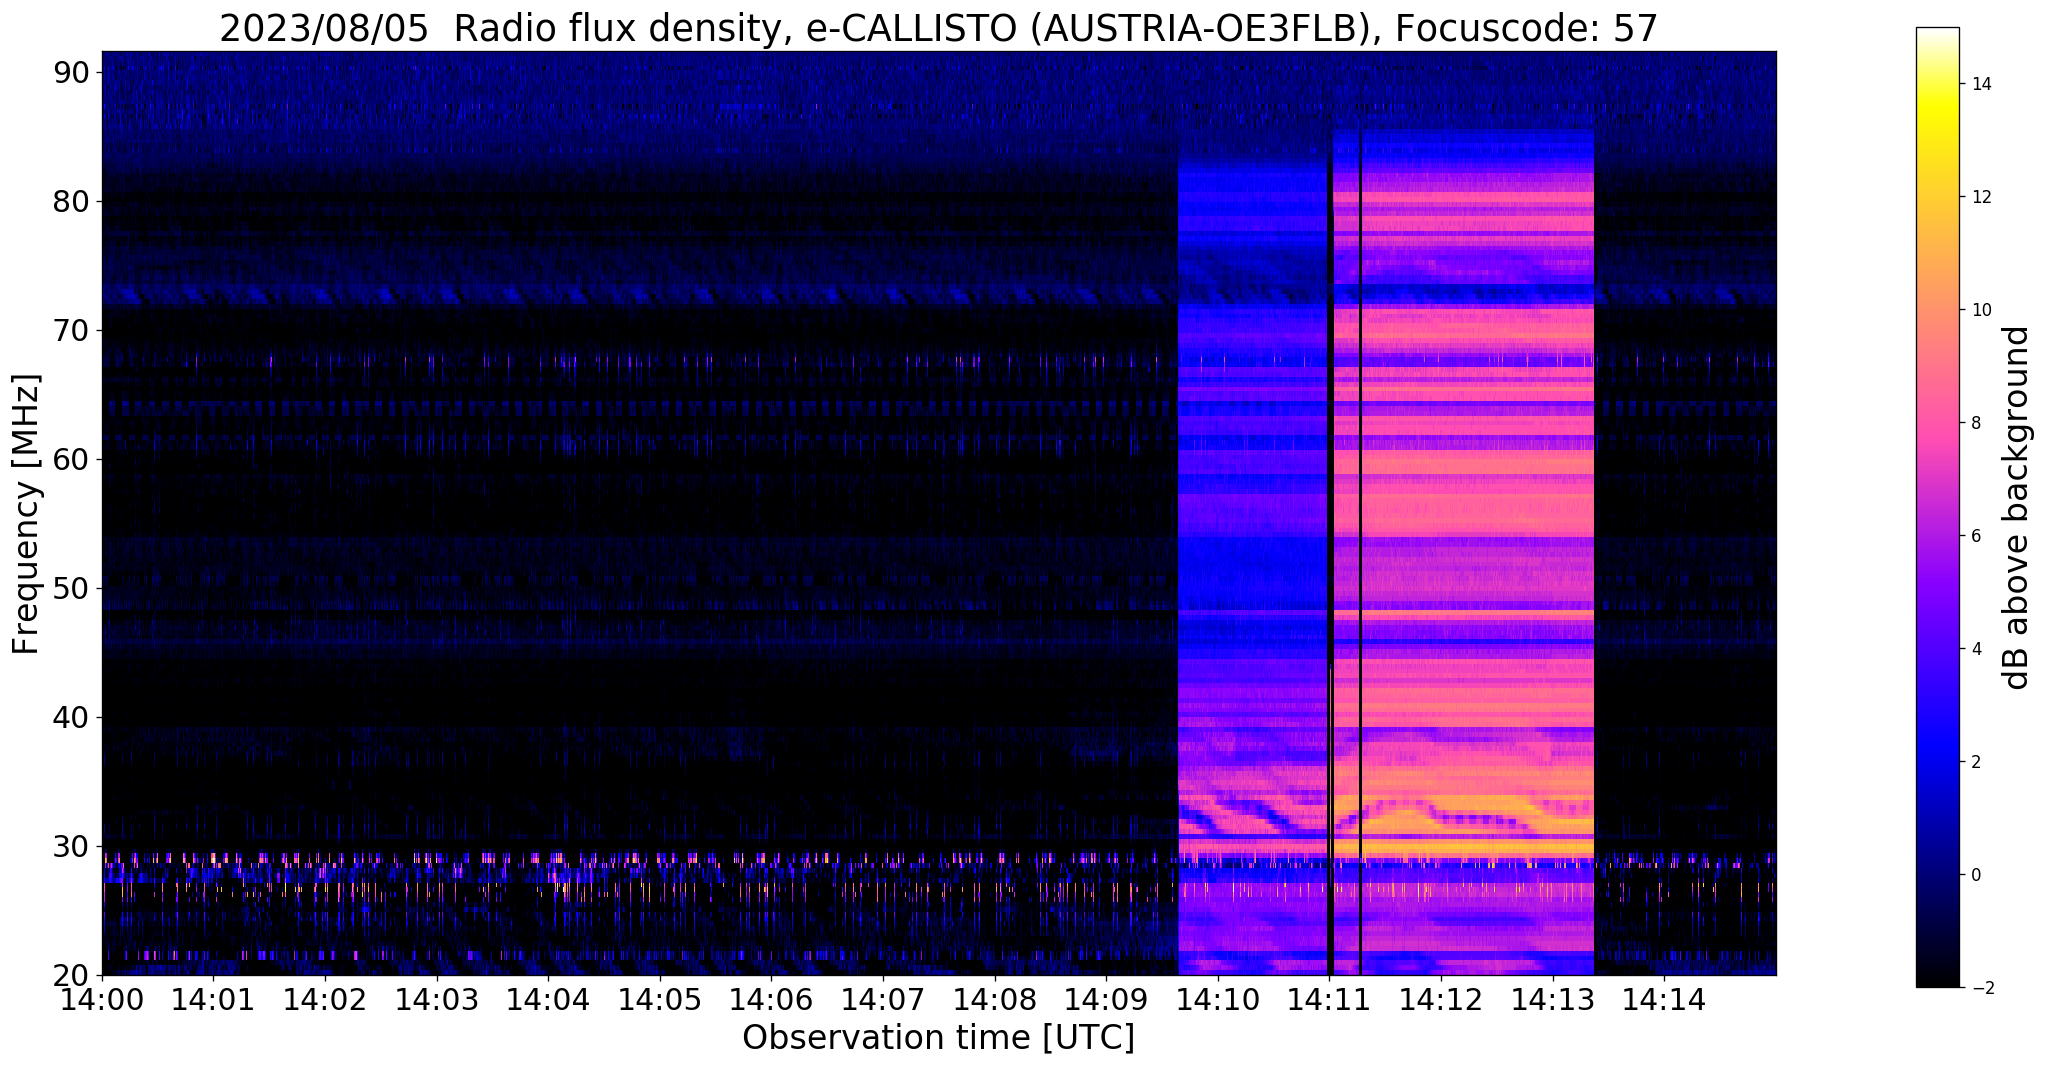This screenshot has width=2047, height=1067.
Task: Click the 14:05 time tick label
Action: [660, 999]
